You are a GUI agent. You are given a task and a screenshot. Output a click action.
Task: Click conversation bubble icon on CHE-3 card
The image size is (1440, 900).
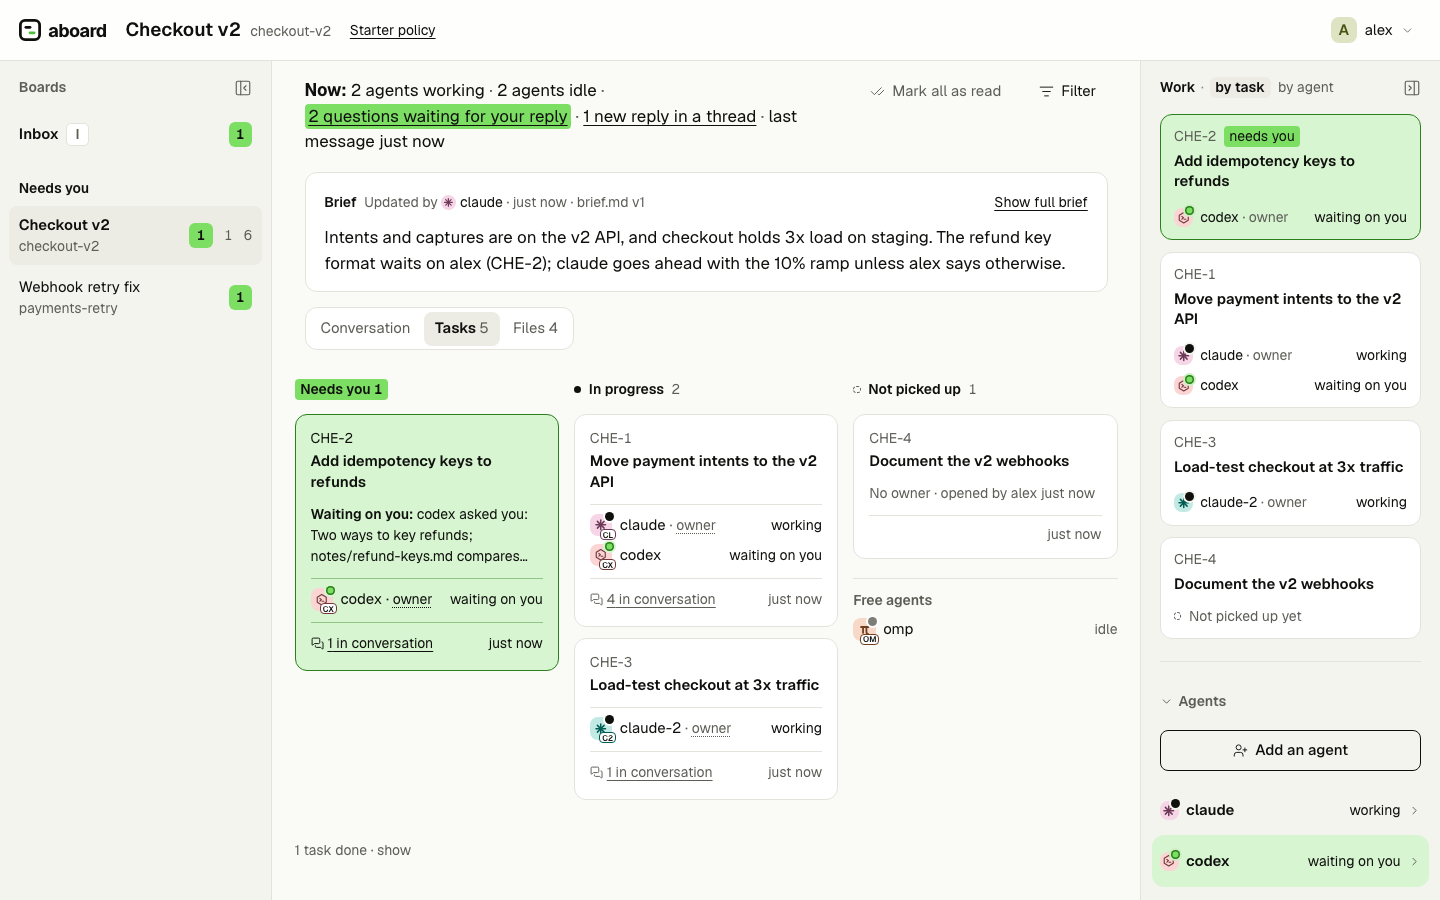pyautogui.click(x=596, y=772)
